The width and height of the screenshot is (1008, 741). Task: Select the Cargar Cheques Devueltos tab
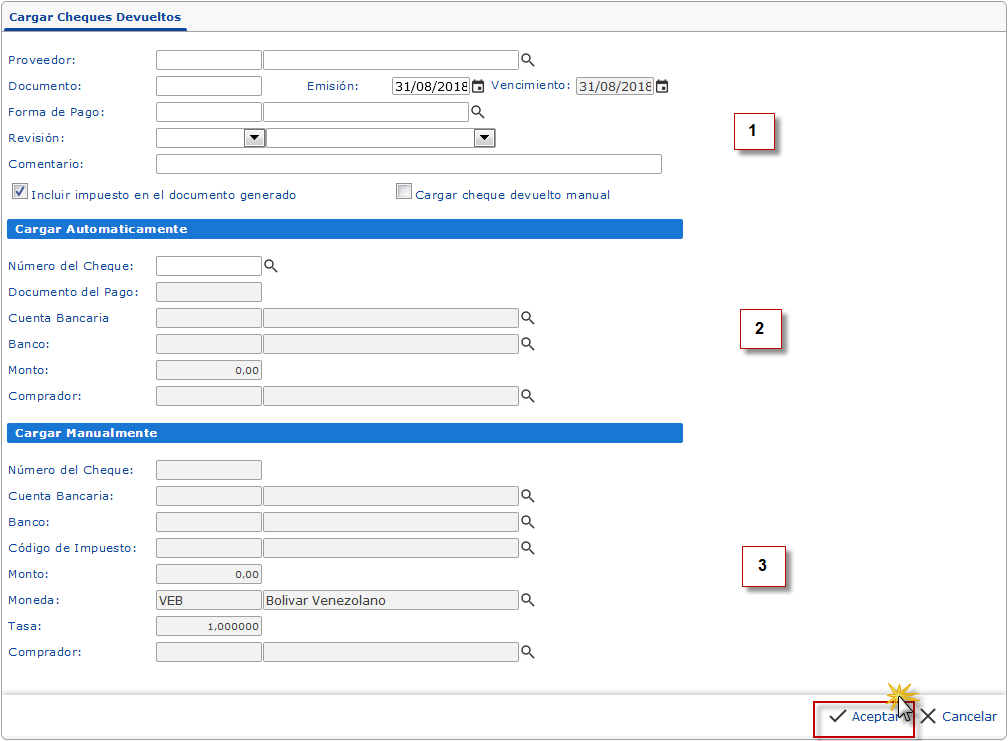point(94,17)
